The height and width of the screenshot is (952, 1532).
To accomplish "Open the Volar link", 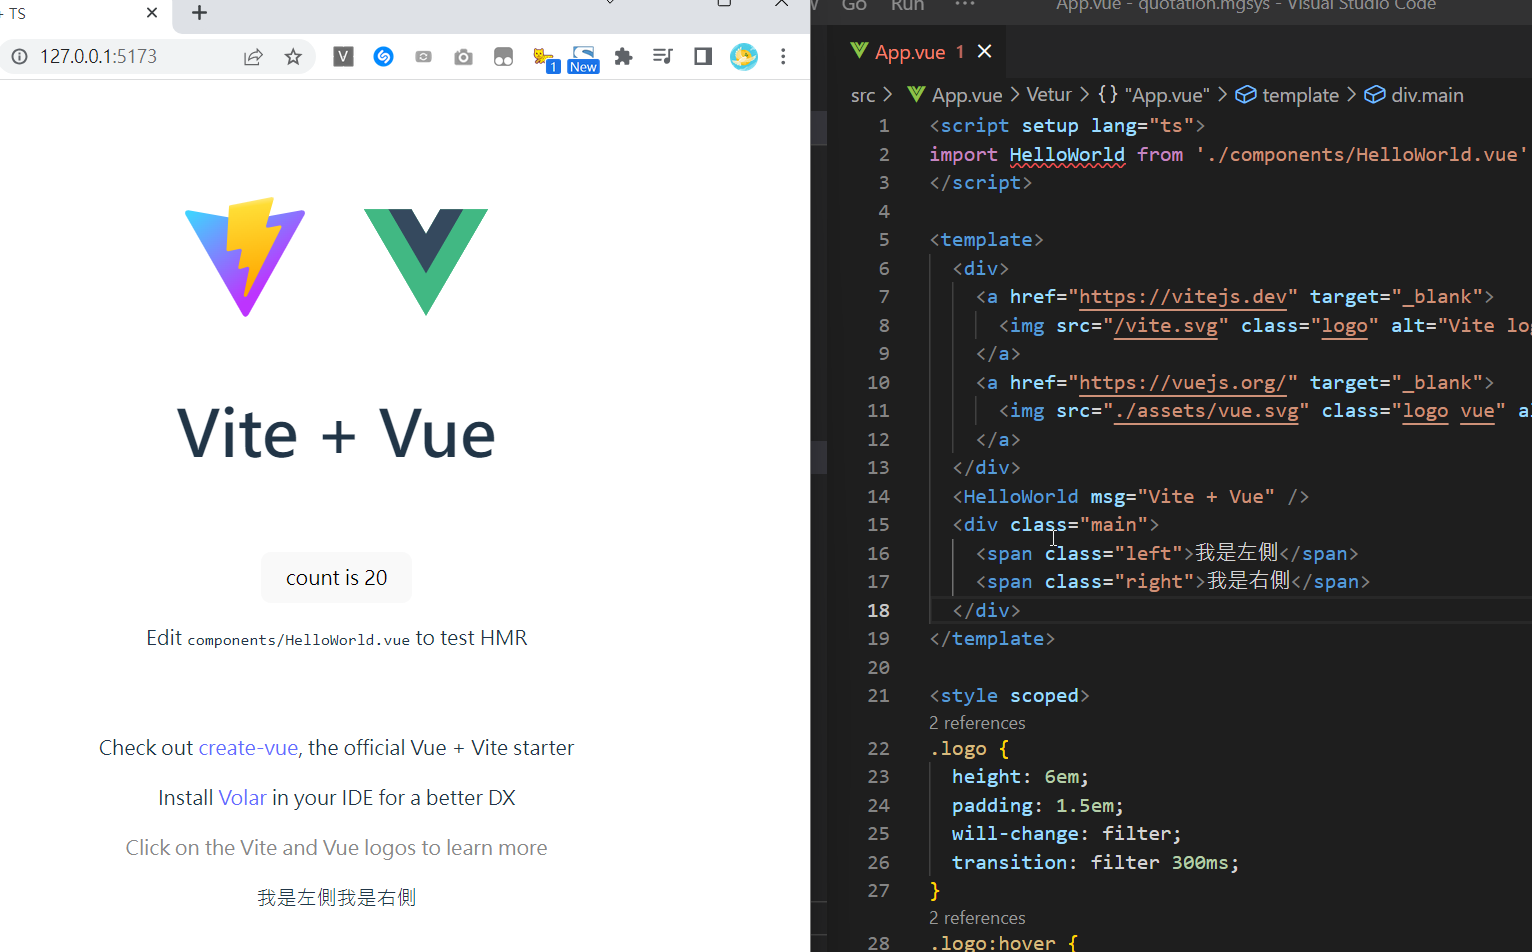I will pos(242,798).
